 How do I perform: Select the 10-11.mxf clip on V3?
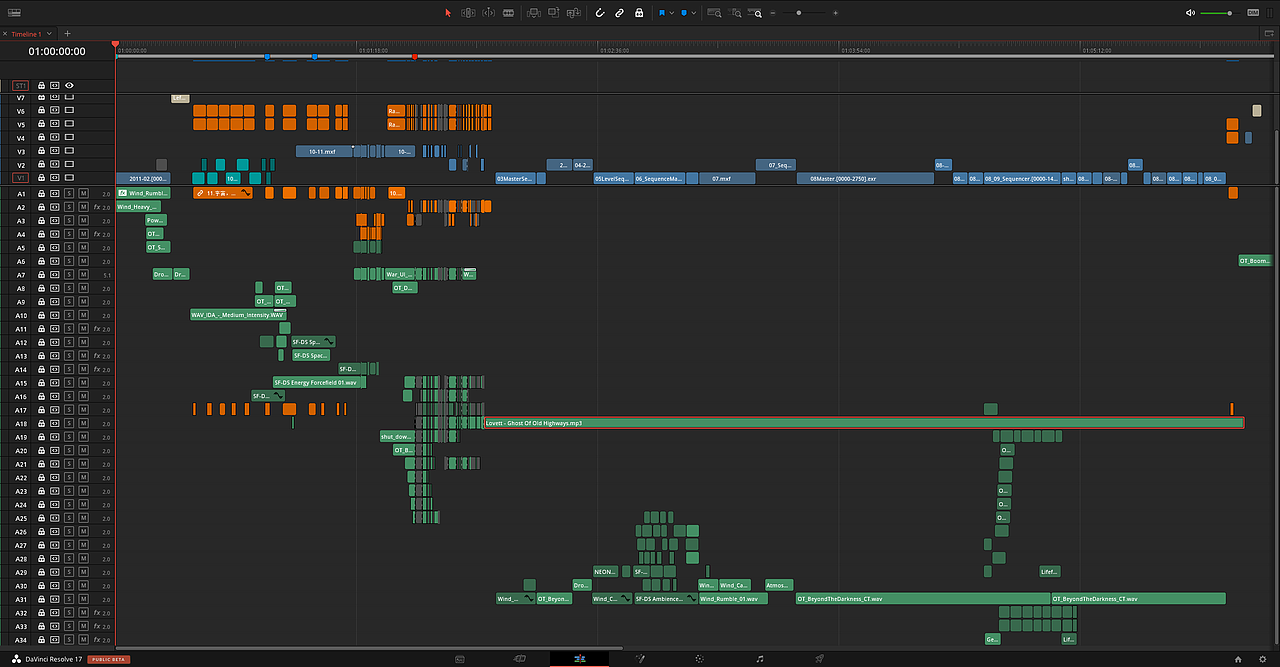point(323,151)
